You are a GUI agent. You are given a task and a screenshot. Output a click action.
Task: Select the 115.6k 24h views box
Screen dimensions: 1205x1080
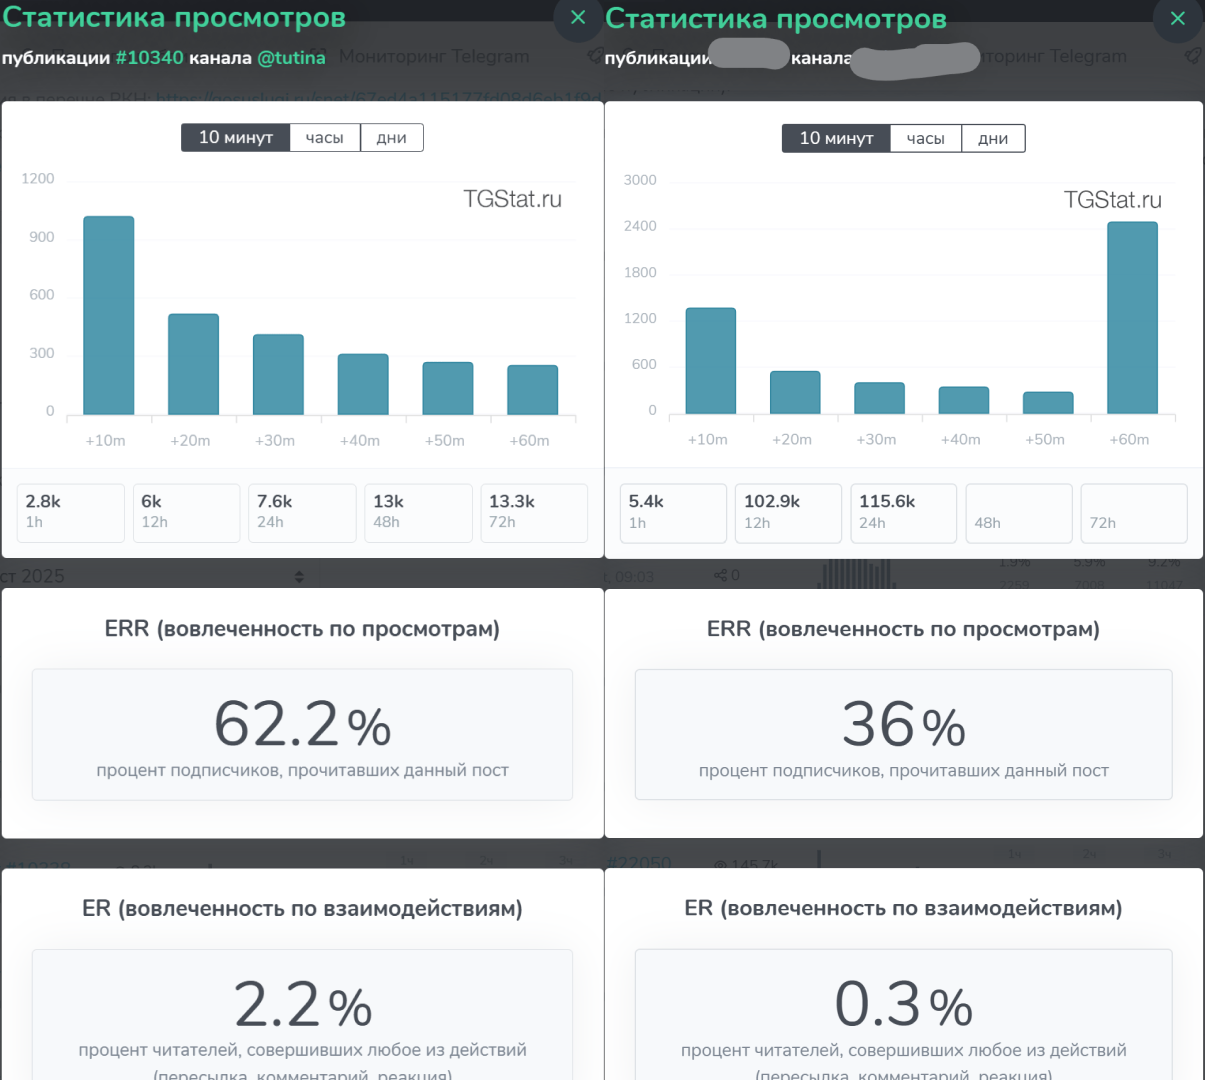click(904, 514)
